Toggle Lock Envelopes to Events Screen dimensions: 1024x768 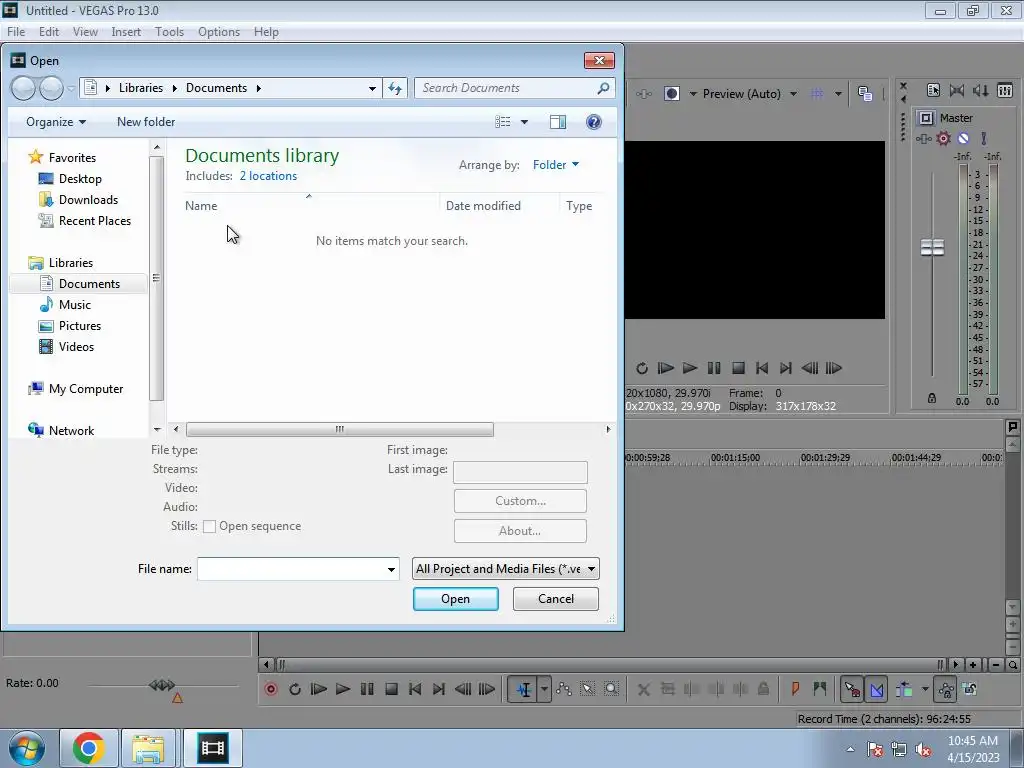pos(946,689)
